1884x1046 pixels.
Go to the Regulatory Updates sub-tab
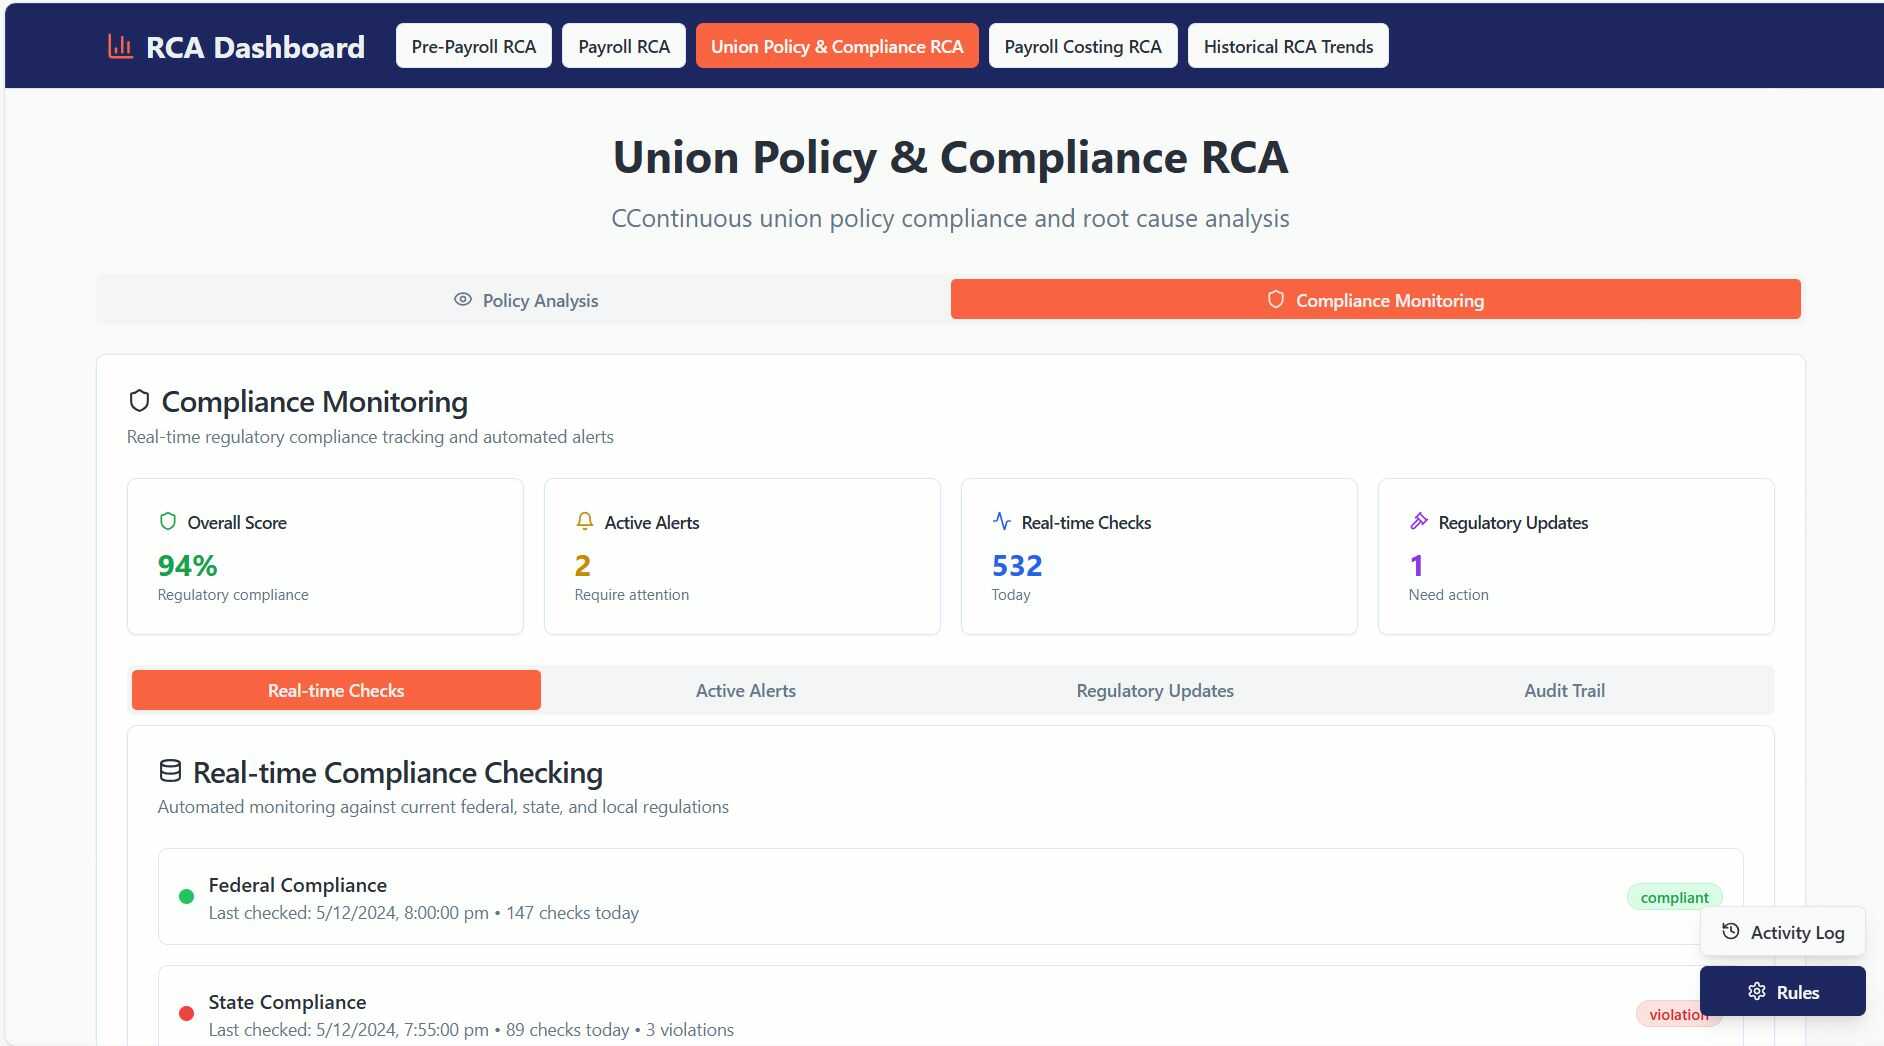click(x=1154, y=690)
